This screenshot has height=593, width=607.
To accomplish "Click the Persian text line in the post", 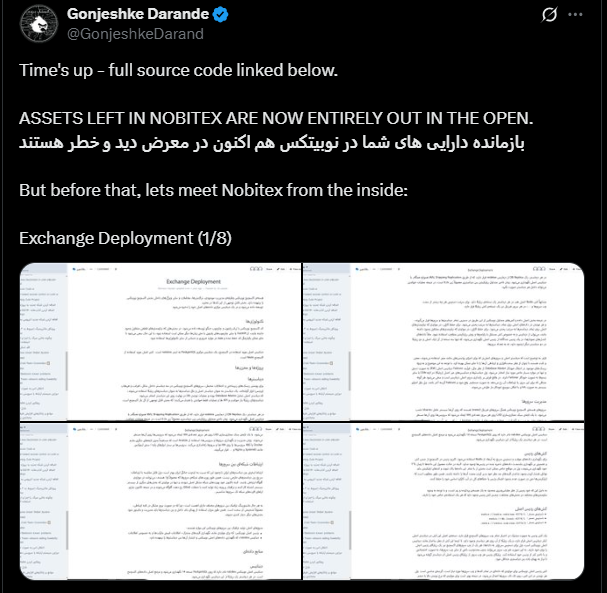I will pos(272,143).
